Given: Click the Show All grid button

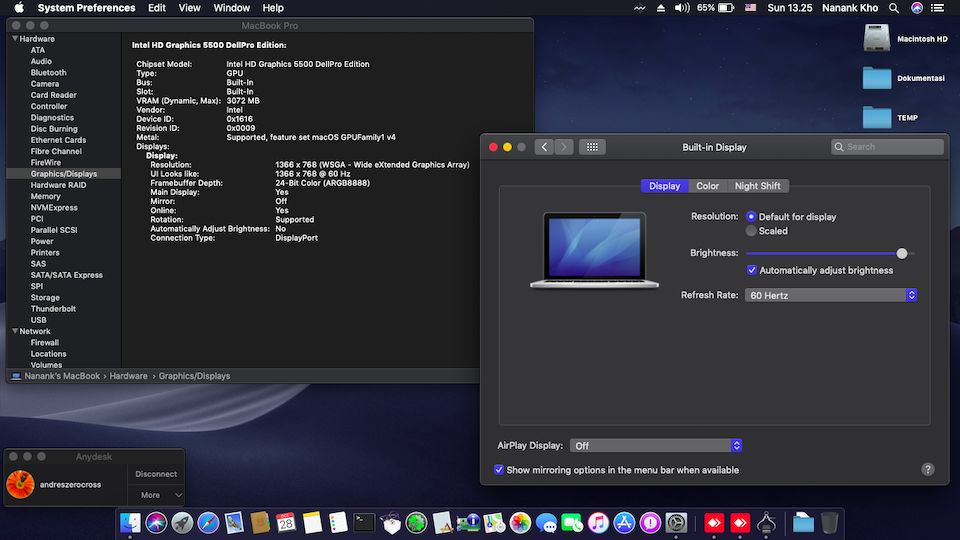Looking at the screenshot, I should (592, 147).
